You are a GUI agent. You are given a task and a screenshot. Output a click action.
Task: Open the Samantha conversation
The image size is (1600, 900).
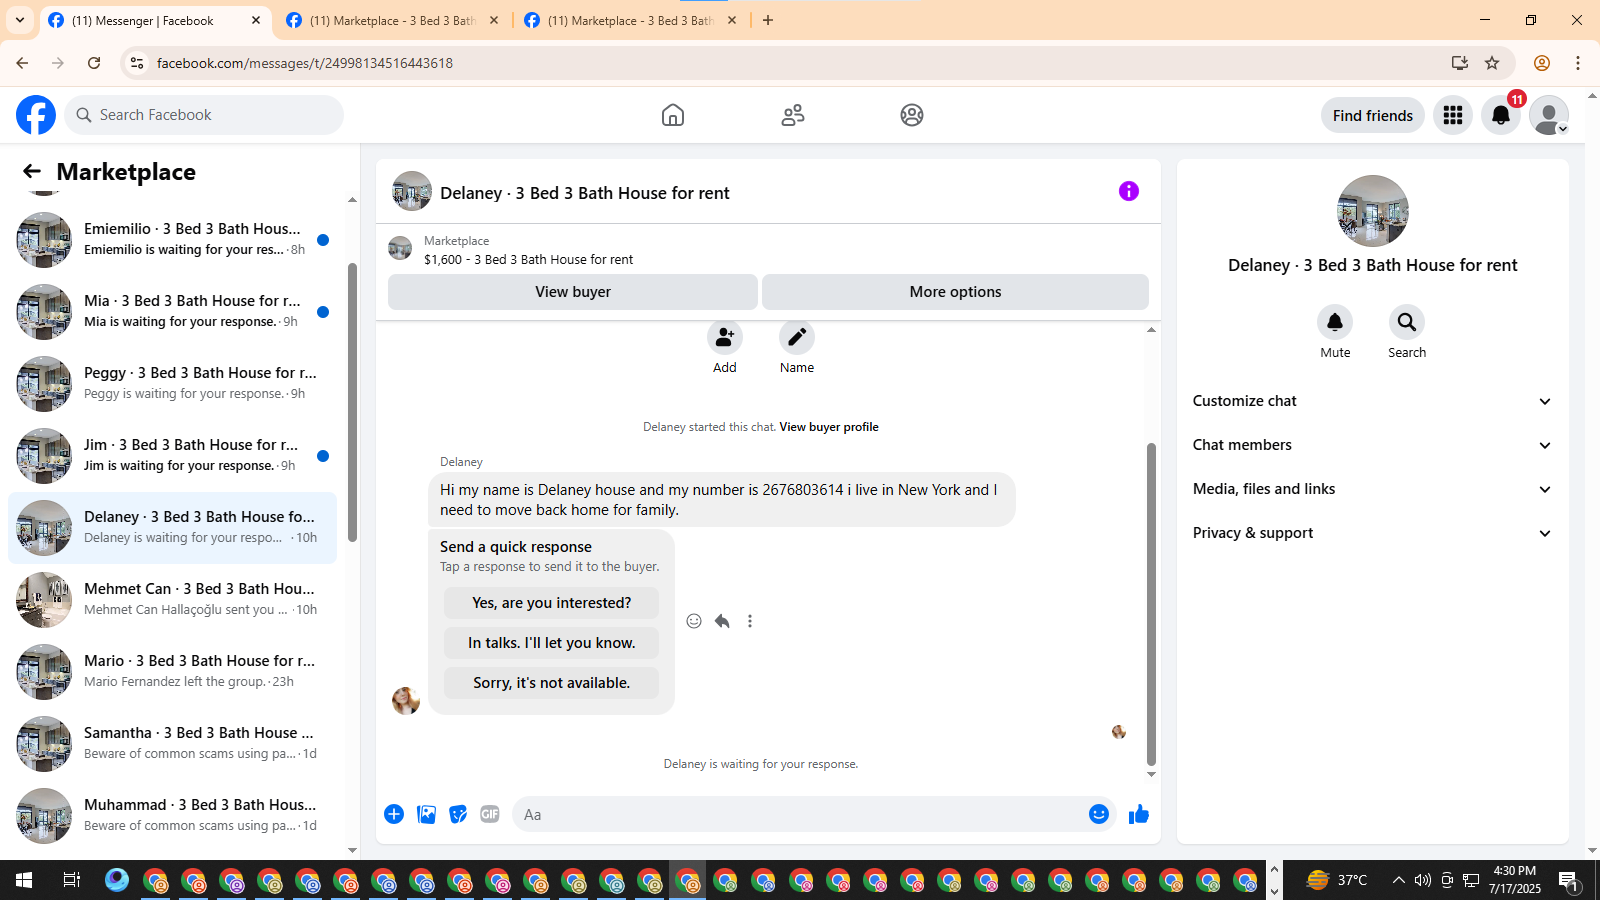click(172, 744)
